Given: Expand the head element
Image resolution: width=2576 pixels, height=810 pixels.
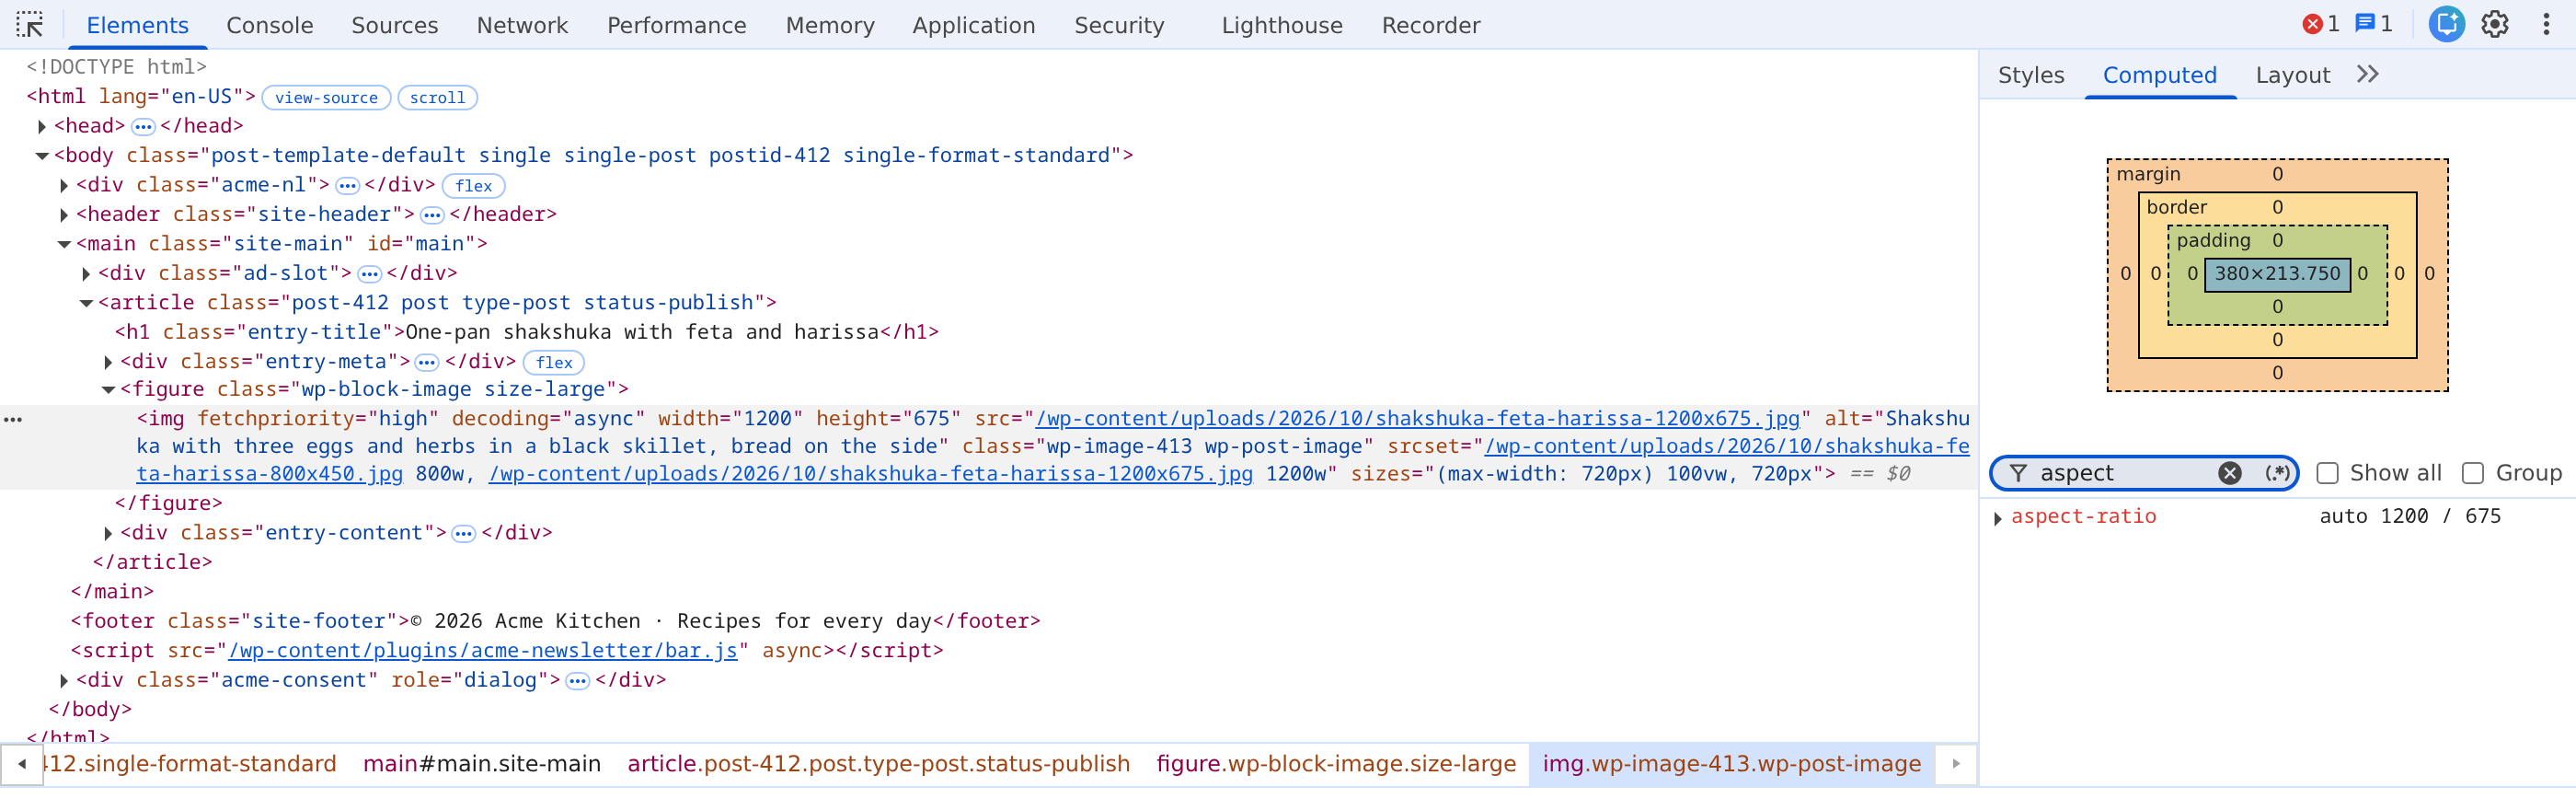Looking at the screenshot, I should (x=42, y=127).
